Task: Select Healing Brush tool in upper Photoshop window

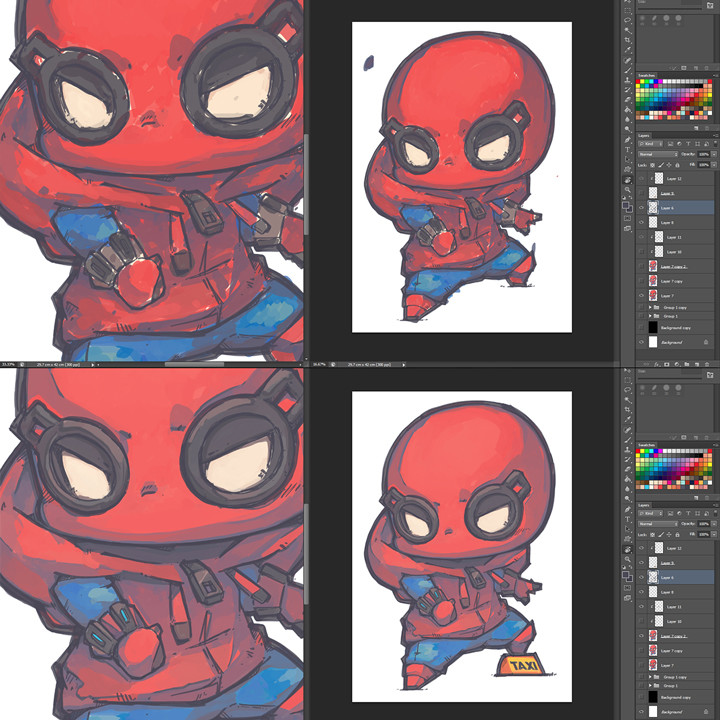Action: [x=628, y=60]
